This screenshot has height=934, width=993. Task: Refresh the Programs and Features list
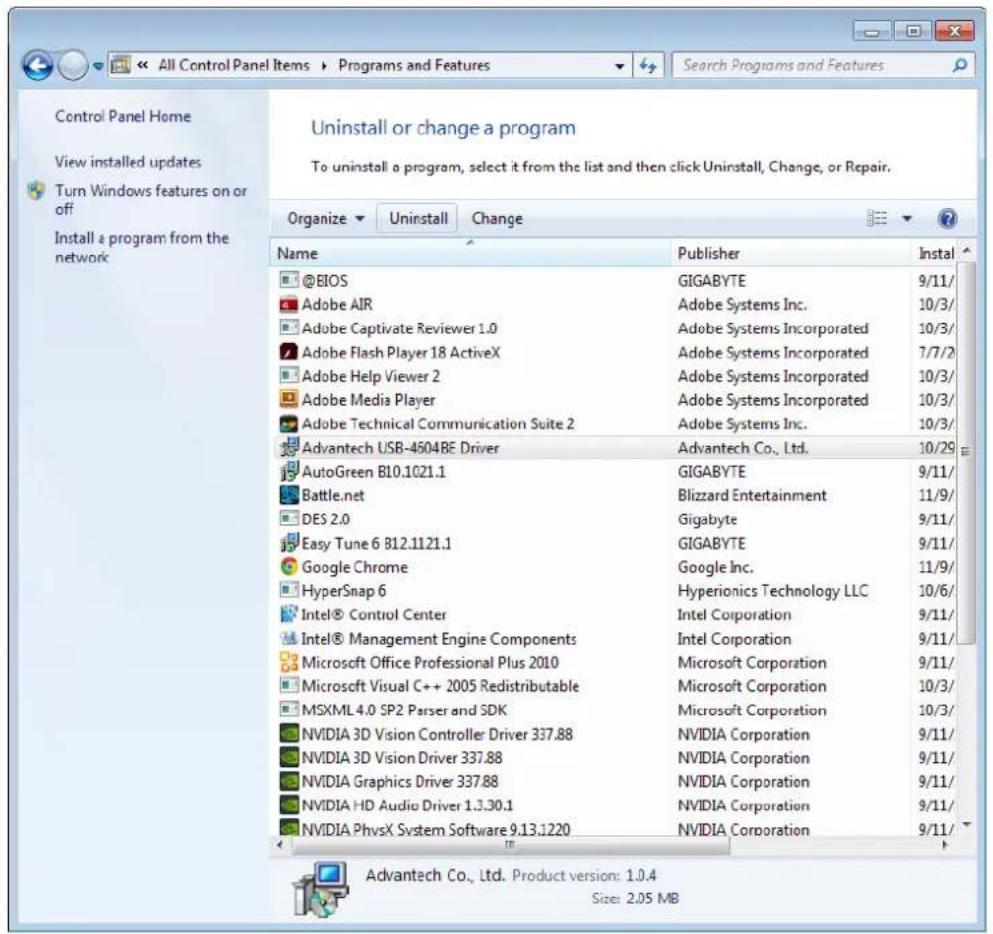coord(648,65)
